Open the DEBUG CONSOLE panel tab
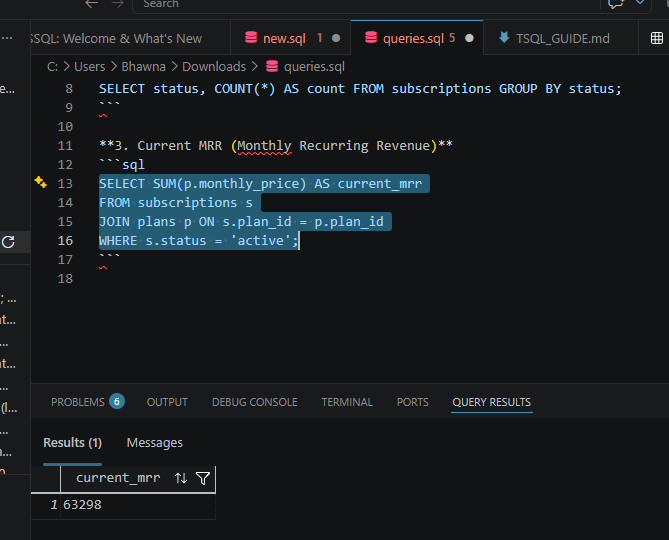The height and width of the screenshot is (540, 669). tap(255, 402)
